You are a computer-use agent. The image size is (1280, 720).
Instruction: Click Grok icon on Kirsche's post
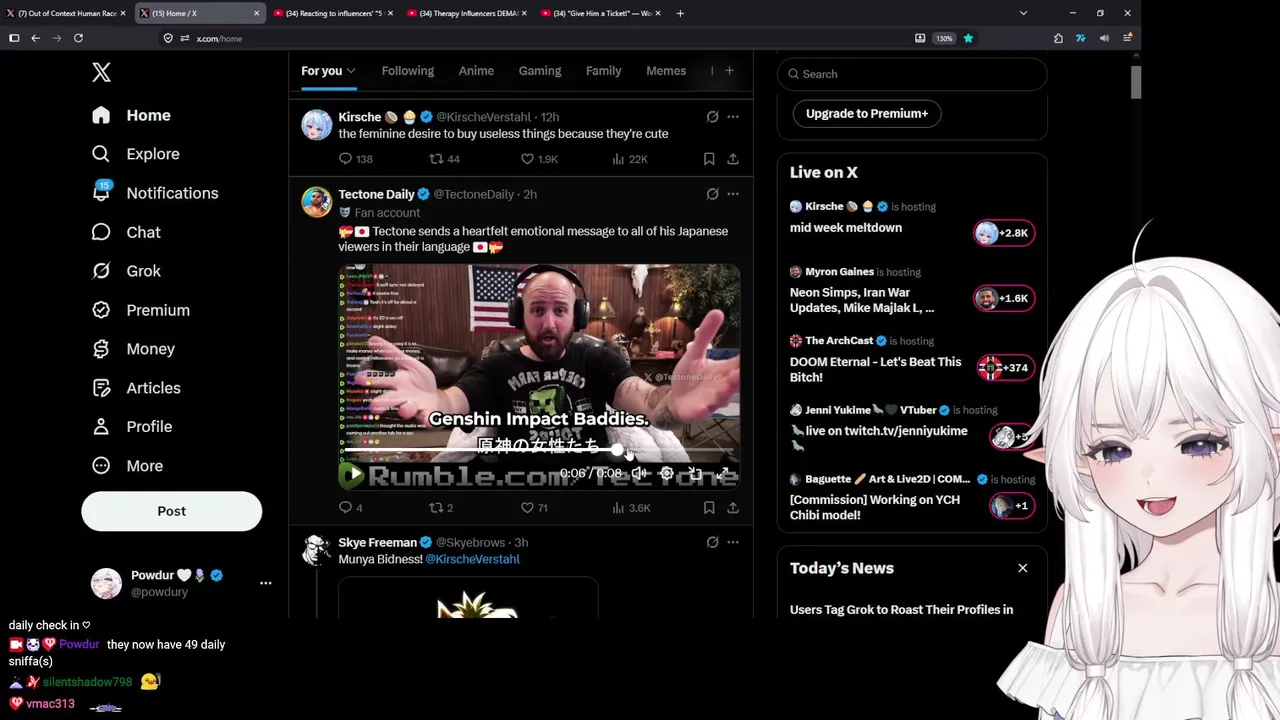click(x=712, y=117)
